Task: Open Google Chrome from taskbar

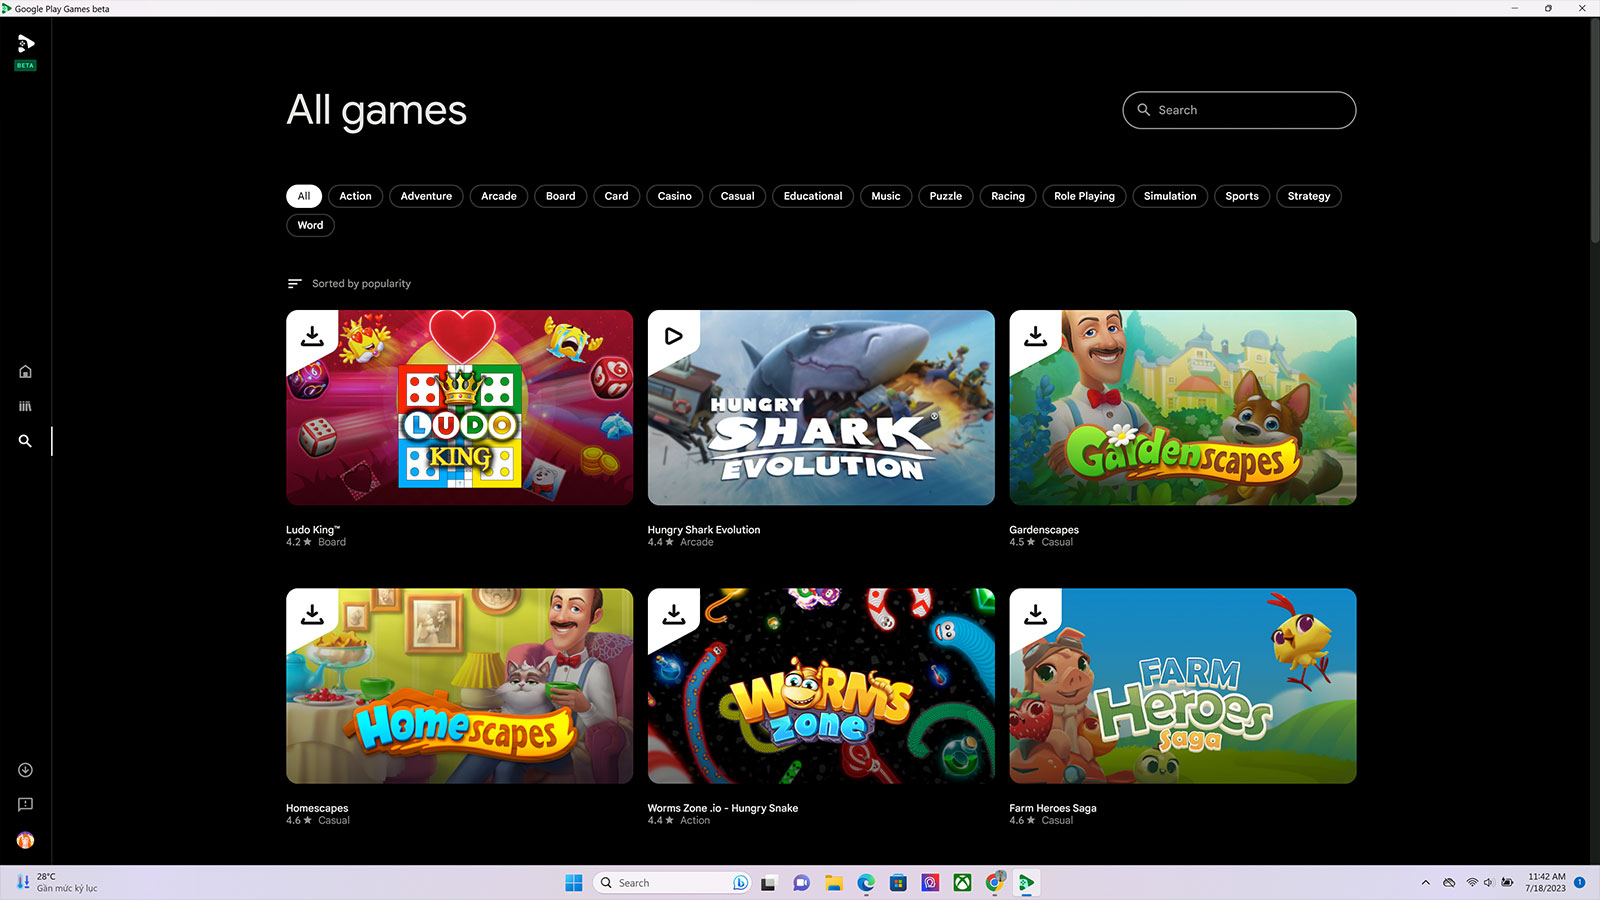Action: pyautogui.click(x=994, y=883)
